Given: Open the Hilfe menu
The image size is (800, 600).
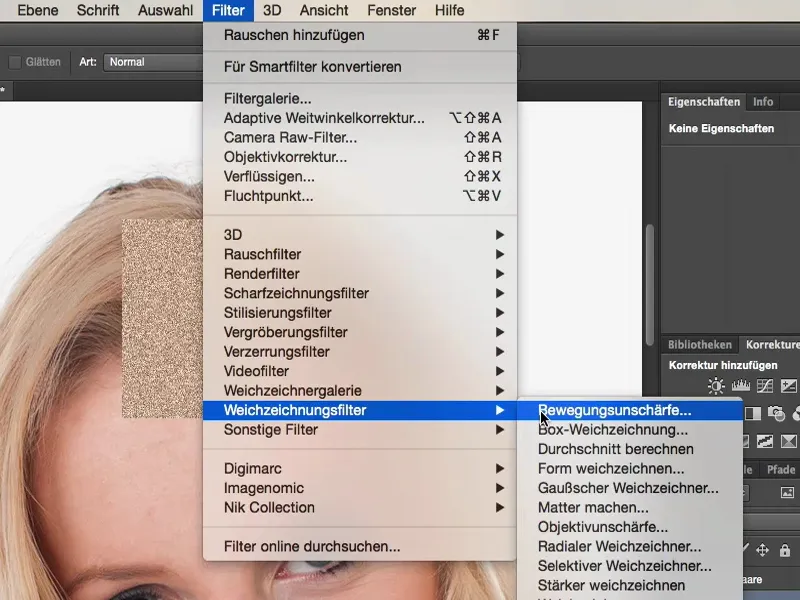Looking at the screenshot, I should [x=449, y=10].
